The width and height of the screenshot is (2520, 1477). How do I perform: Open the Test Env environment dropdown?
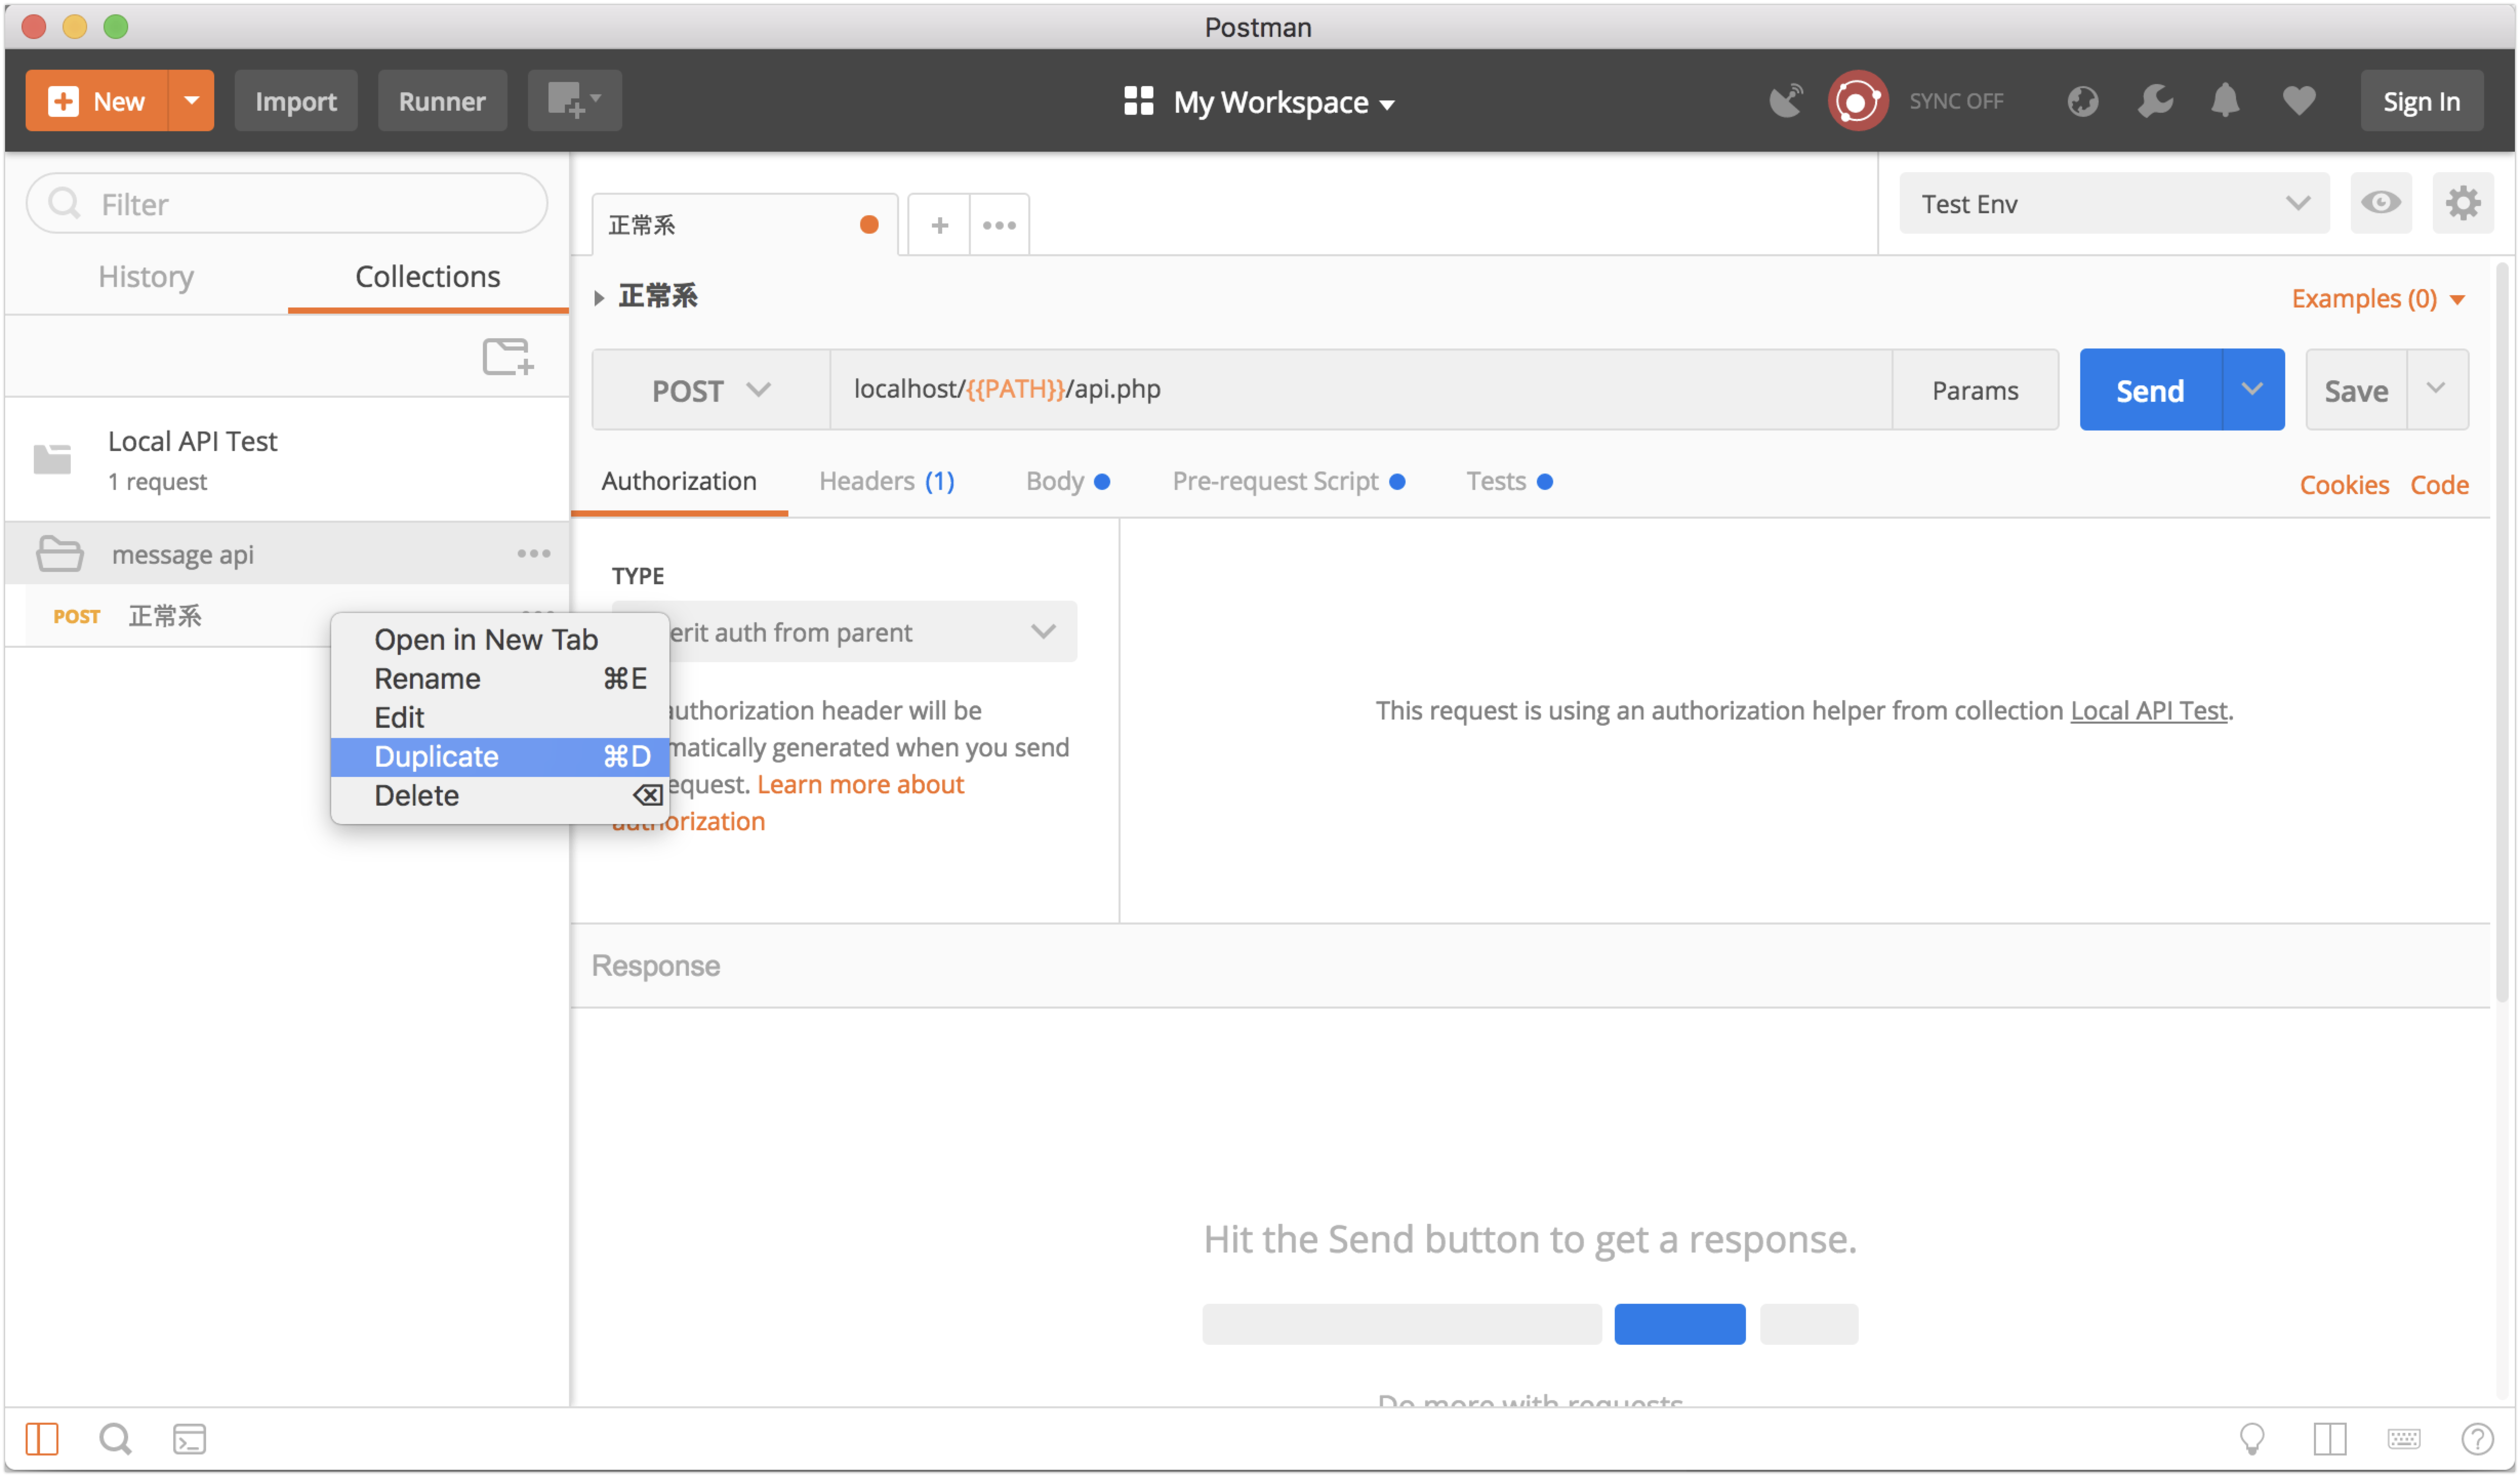coord(2114,203)
